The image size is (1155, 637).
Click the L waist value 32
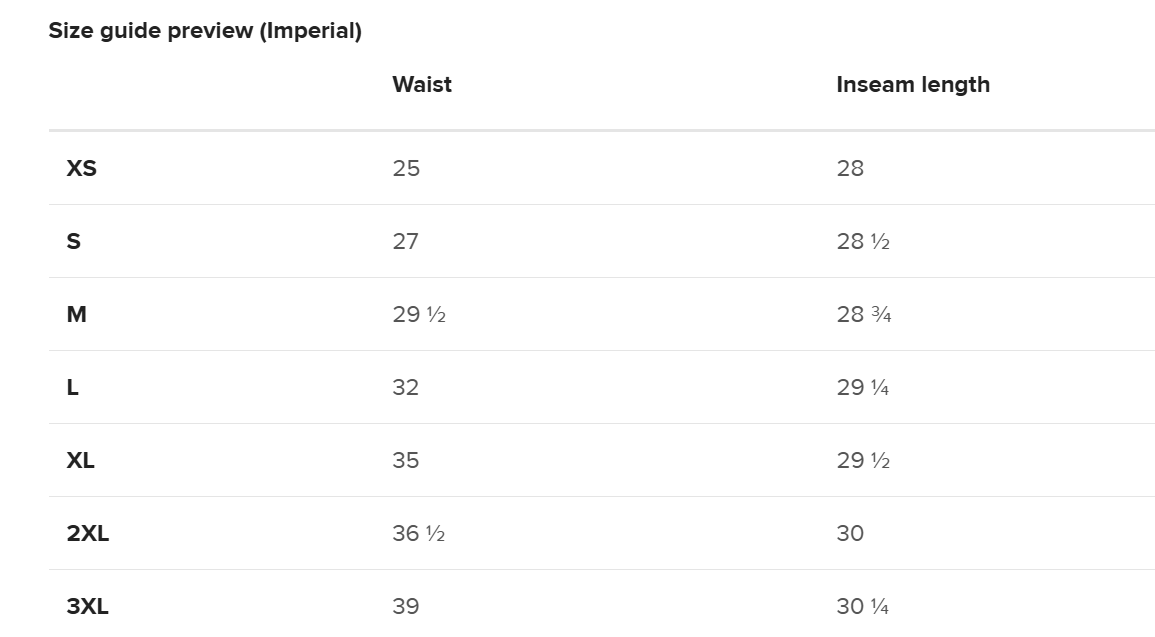[x=405, y=387]
